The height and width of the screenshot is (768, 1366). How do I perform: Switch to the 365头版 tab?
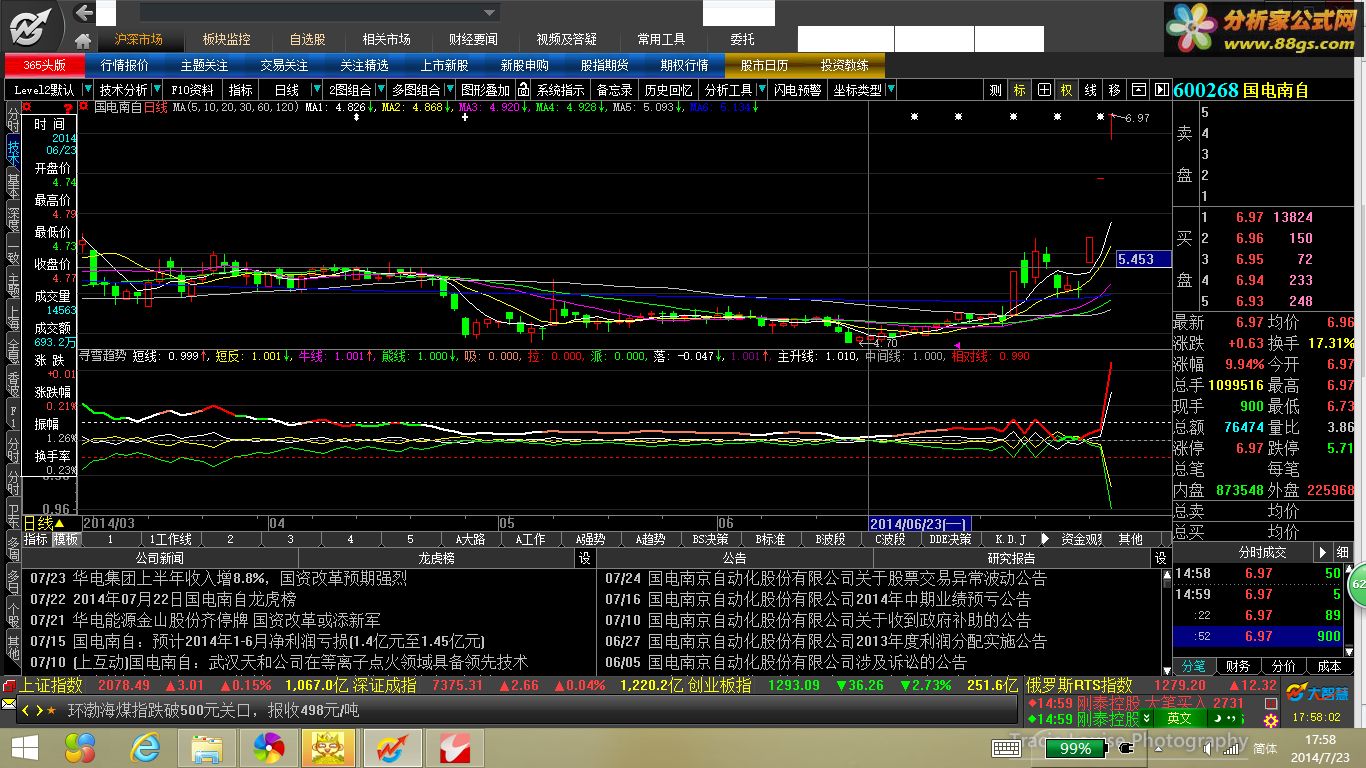[43, 65]
